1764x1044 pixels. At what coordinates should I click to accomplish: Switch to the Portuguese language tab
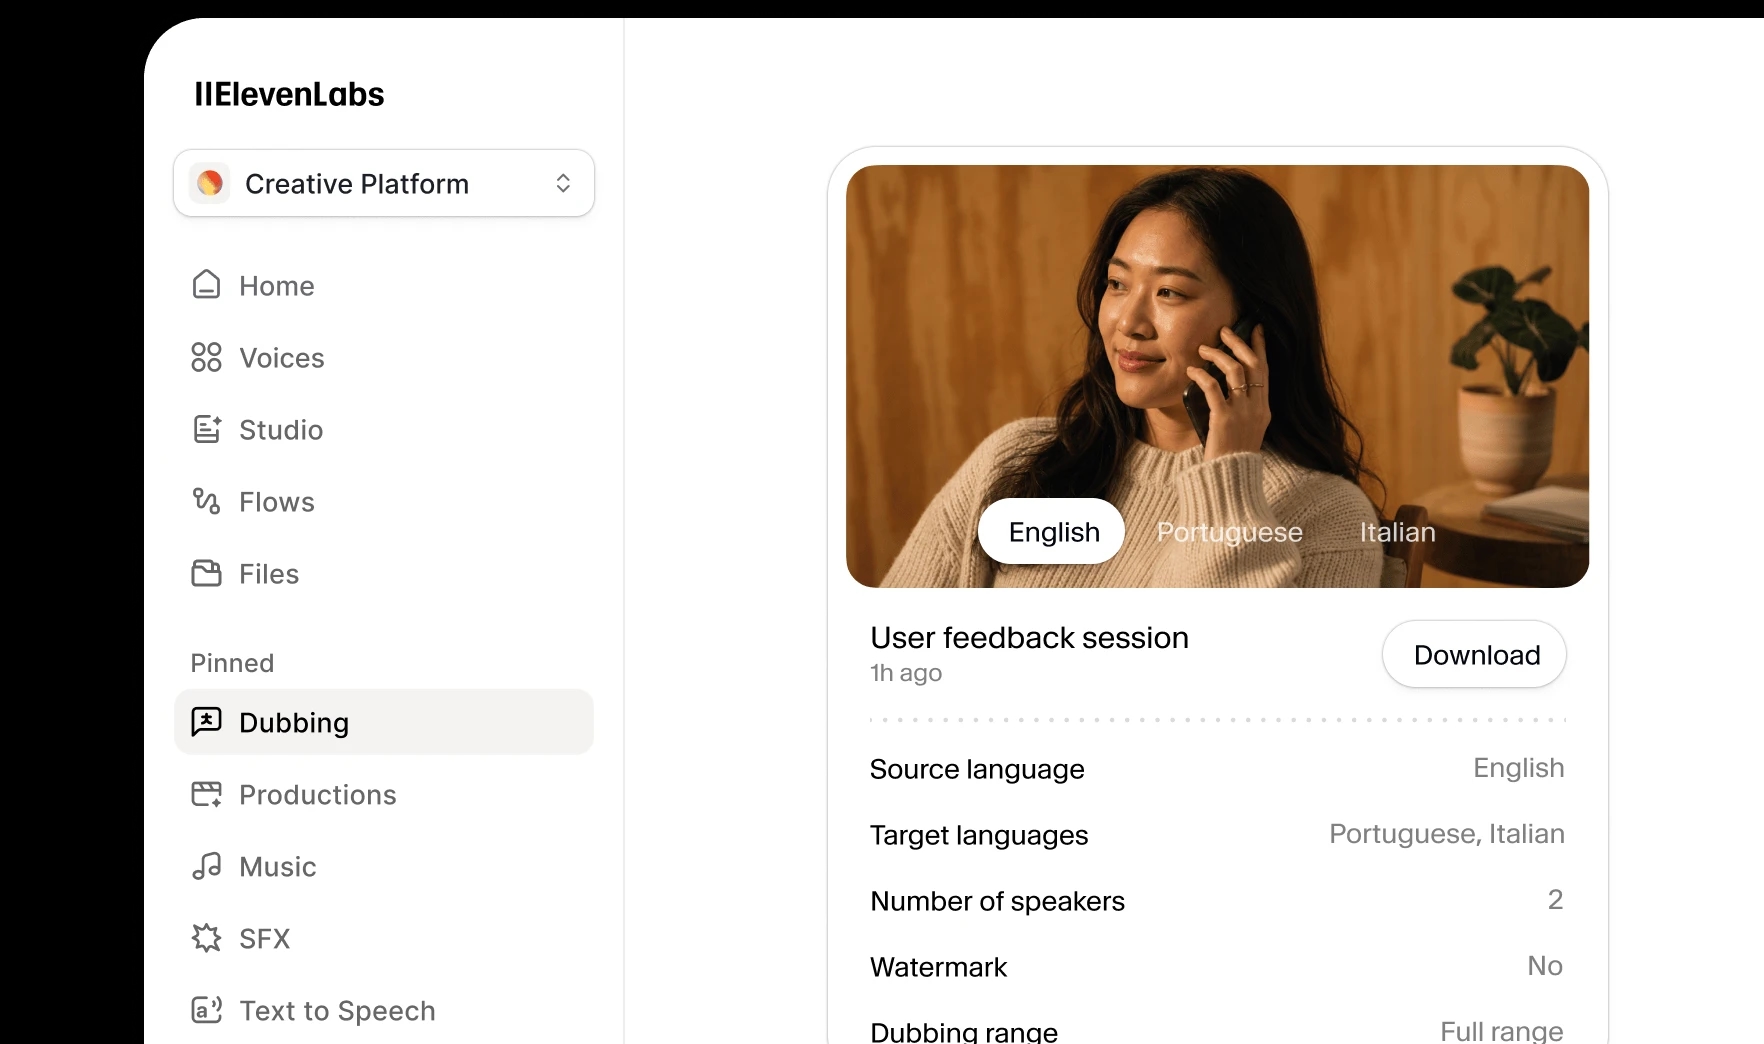tap(1229, 532)
